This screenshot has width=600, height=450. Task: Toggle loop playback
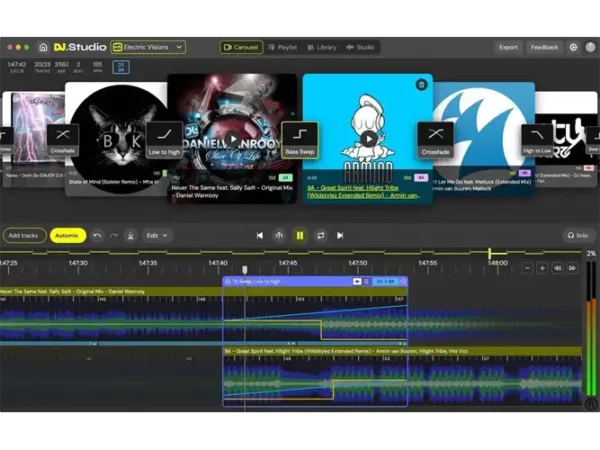(321, 235)
